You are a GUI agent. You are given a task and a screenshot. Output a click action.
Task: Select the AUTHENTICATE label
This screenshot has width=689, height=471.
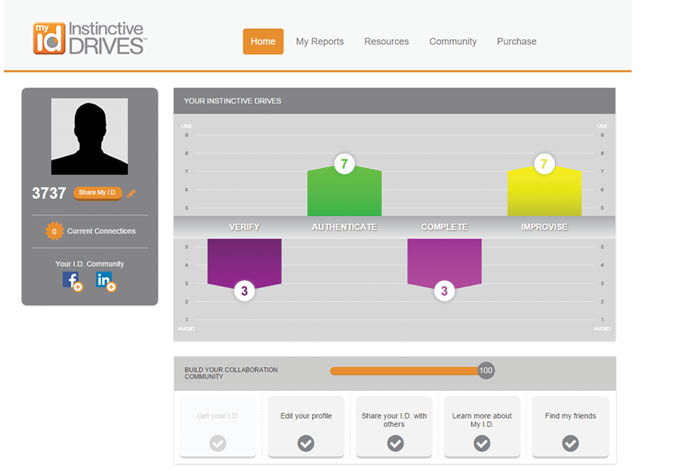click(x=344, y=227)
